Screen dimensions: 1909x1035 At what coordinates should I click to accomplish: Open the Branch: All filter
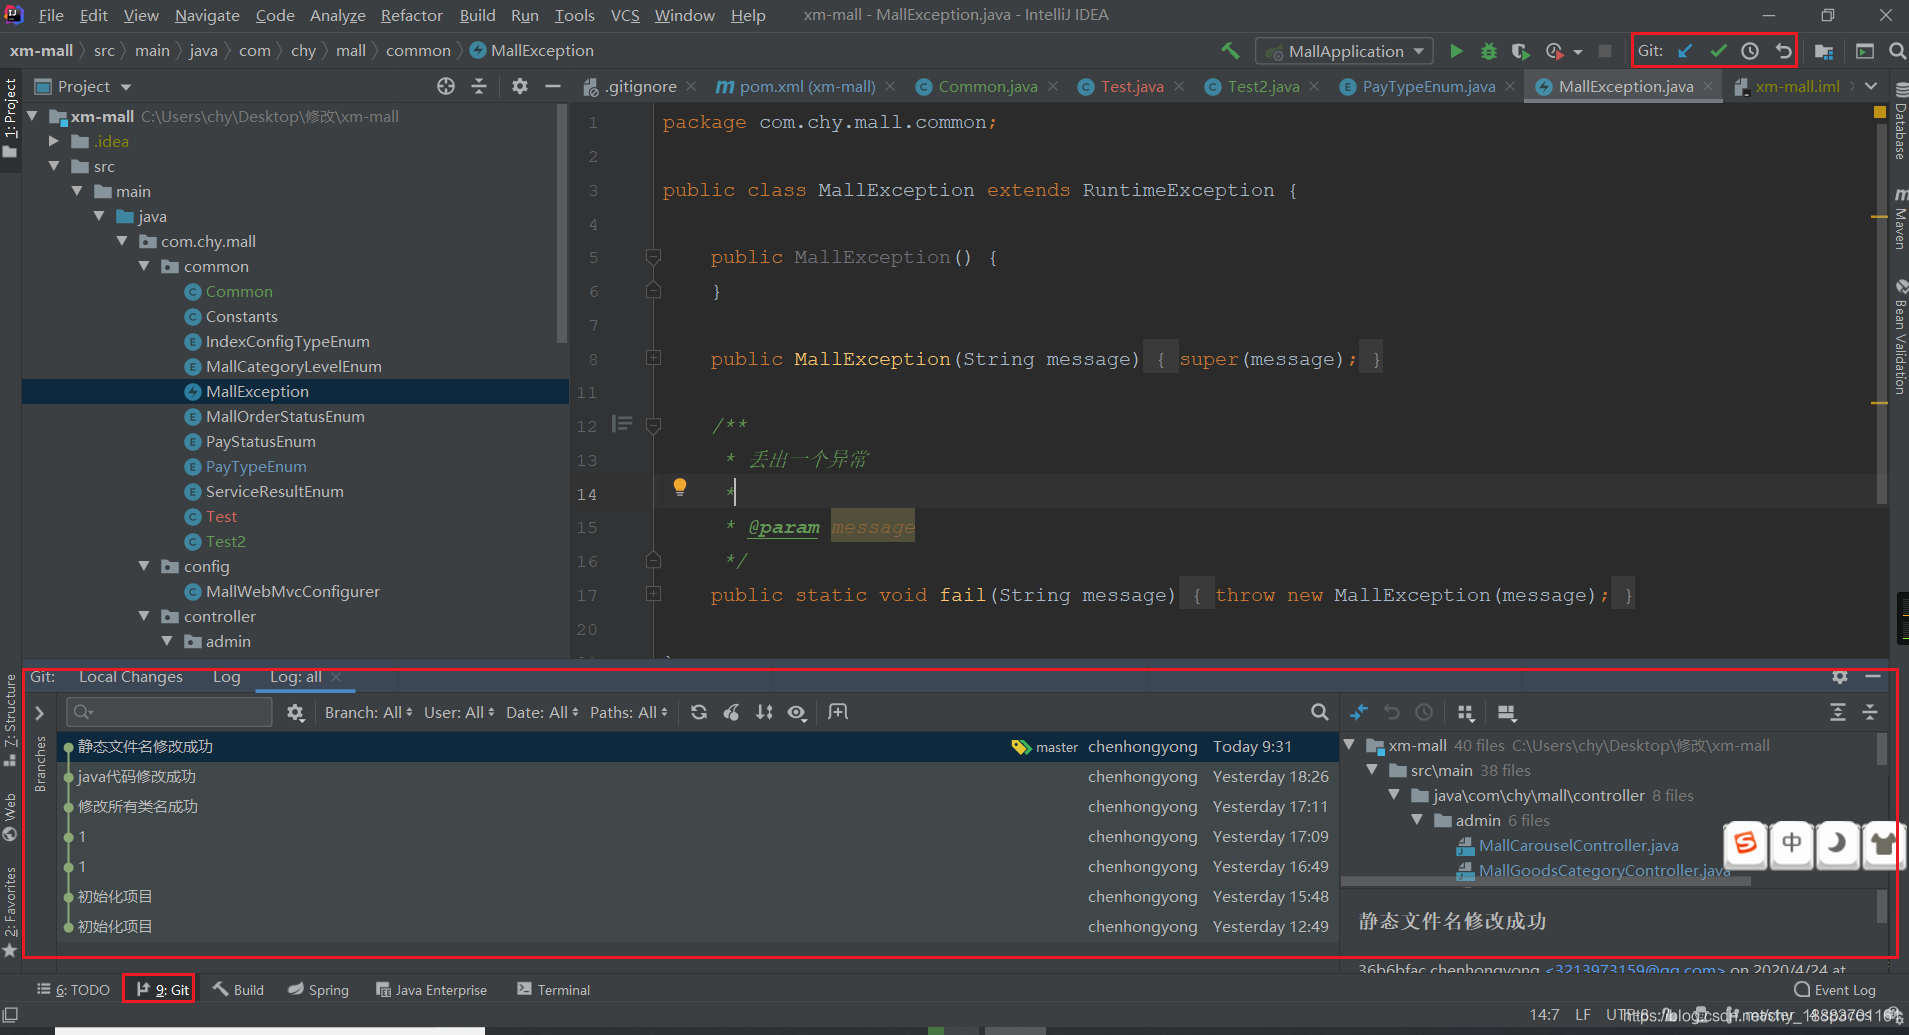pos(368,712)
